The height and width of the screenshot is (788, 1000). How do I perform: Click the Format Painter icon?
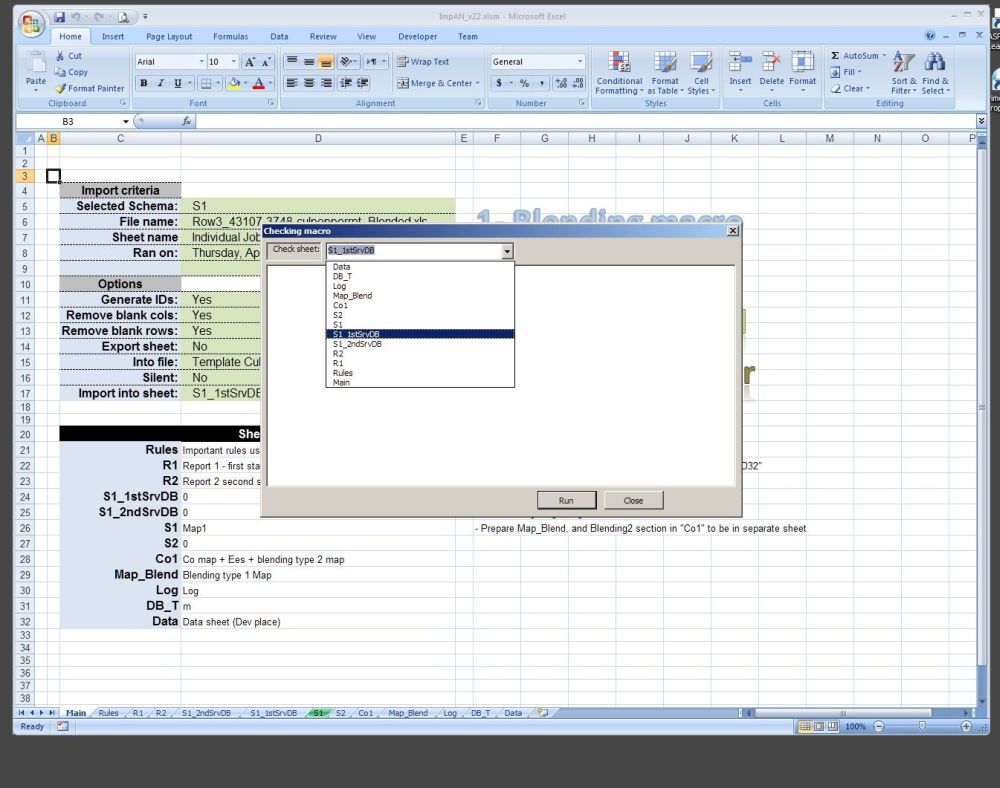61,88
